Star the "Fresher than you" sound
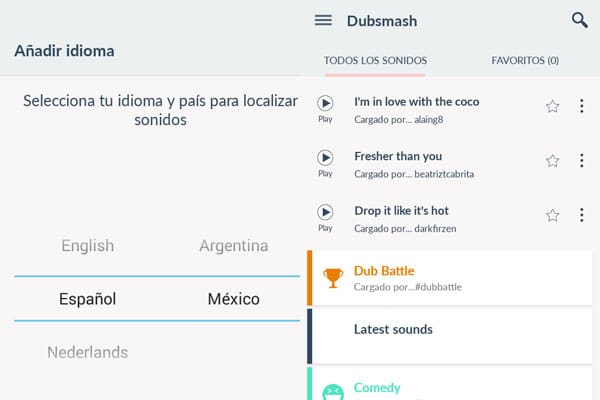600x400 pixels. 552,161
